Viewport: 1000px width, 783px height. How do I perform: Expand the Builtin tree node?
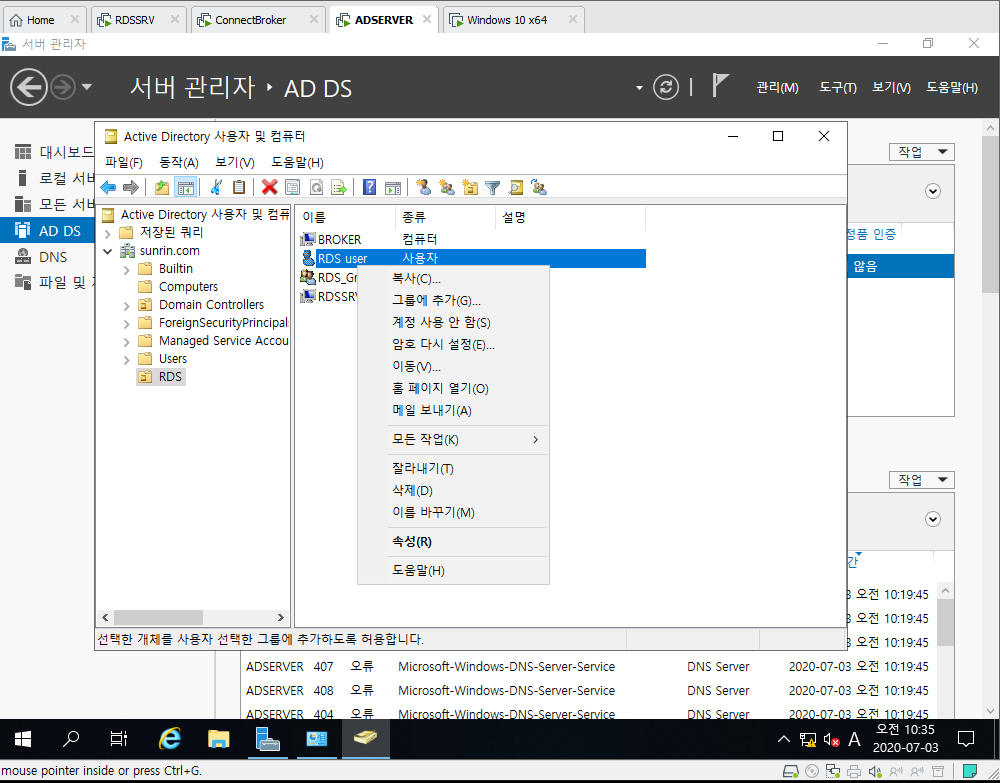pyautogui.click(x=126, y=270)
